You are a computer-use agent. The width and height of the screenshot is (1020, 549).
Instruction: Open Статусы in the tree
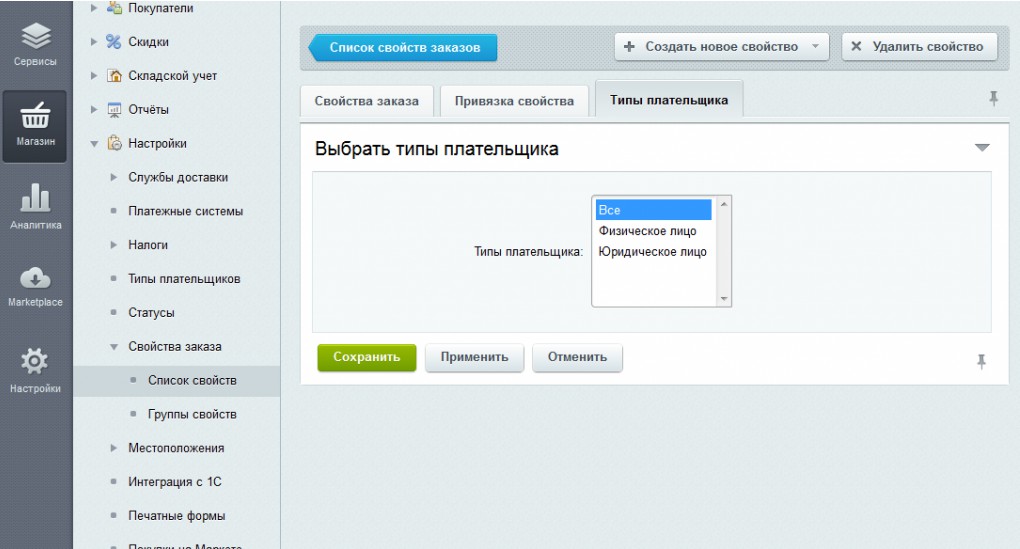[151, 312]
